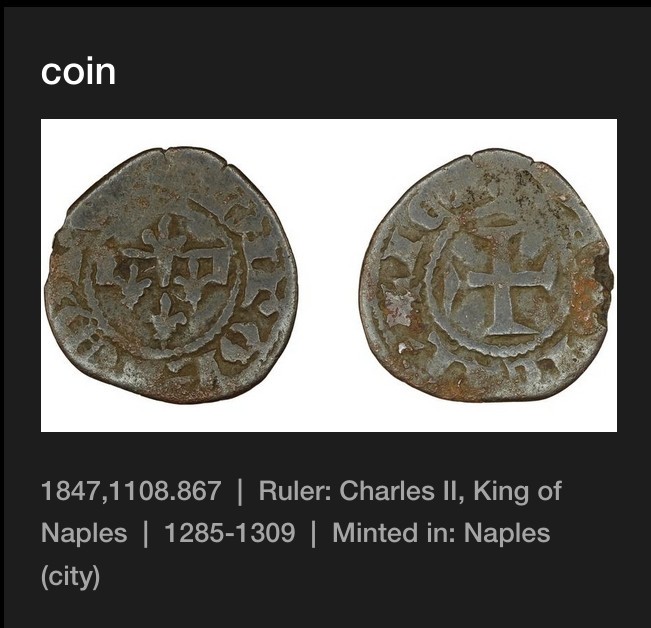Select museum number 1847,1108.867
This screenshot has width=651, height=628.
[131, 491]
